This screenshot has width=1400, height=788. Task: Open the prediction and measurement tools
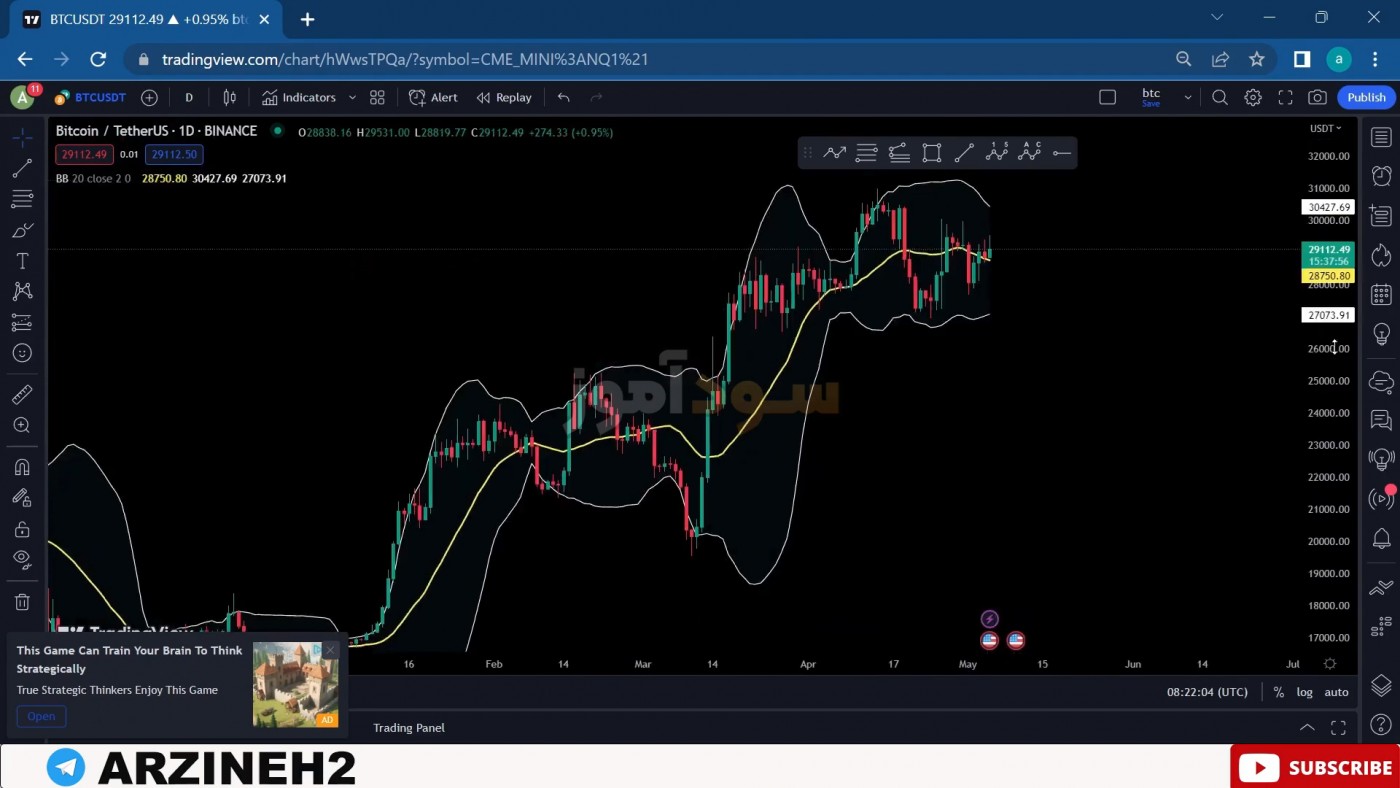22,323
